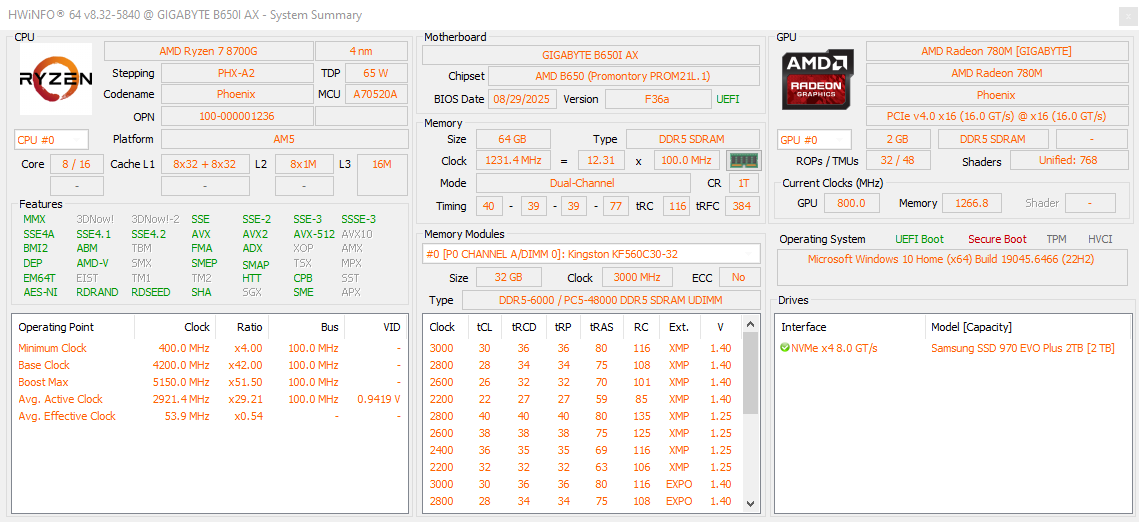Click the memory timings scrollbar thumb
Viewport: 1139px width, 522px height.
click(x=751, y=374)
